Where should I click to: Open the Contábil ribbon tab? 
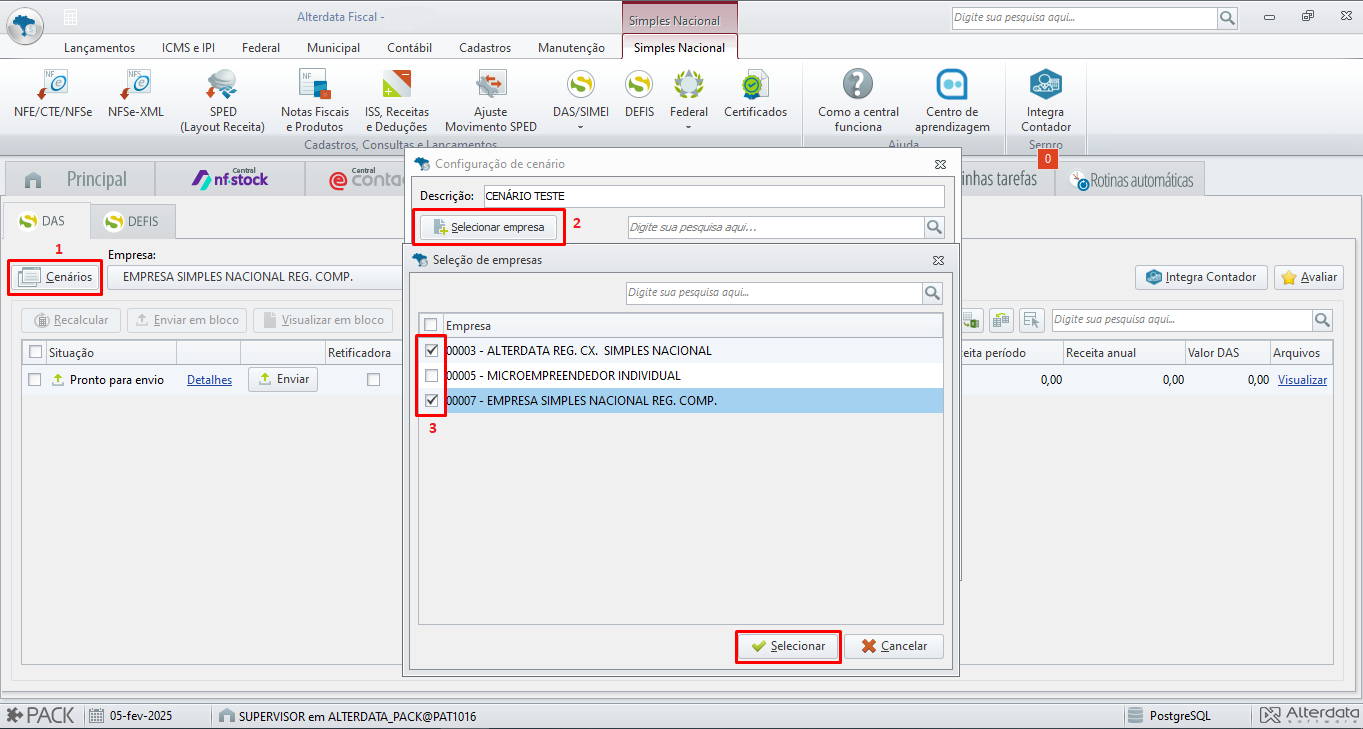[409, 48]
